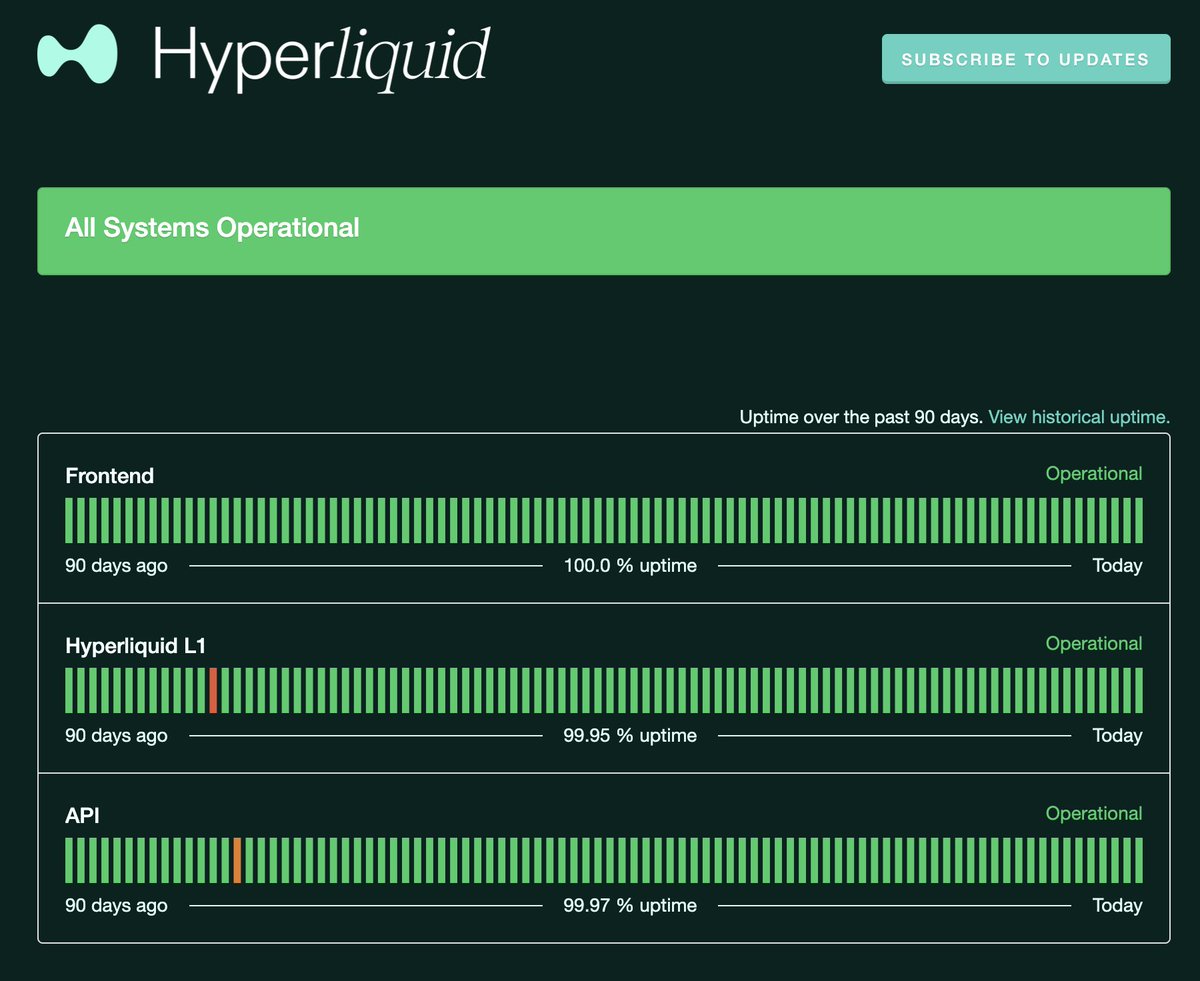Click Frontend's Operational status label
The image size is (1200, 981).
[1094, 474]
